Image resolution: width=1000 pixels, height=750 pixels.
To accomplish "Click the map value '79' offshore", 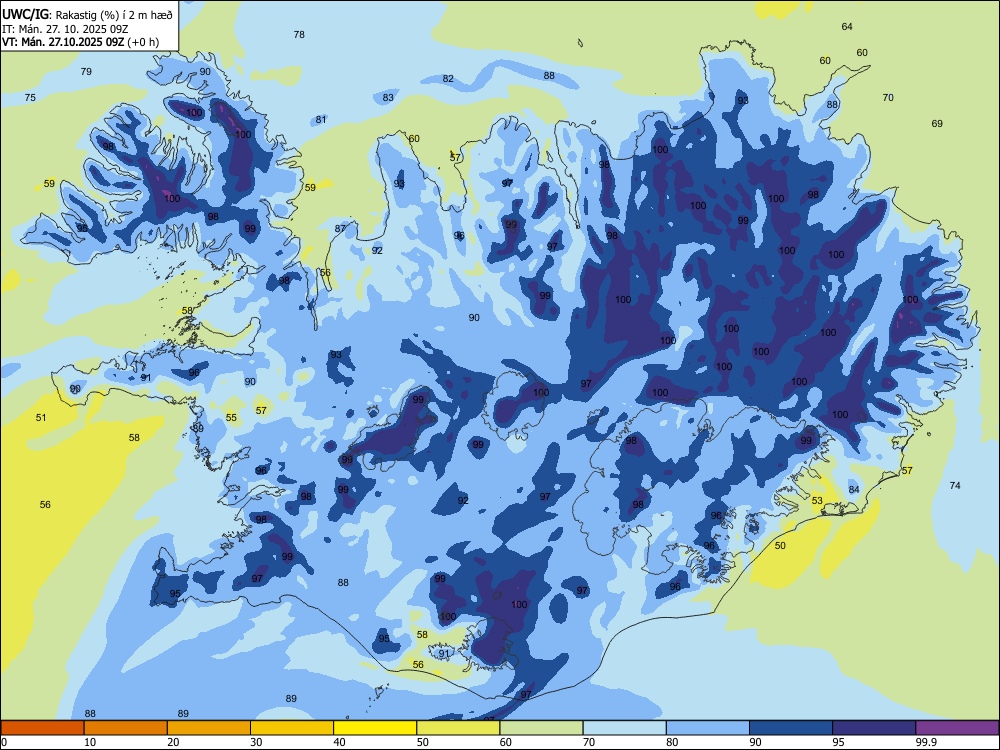I will click(x=86, y=71).
